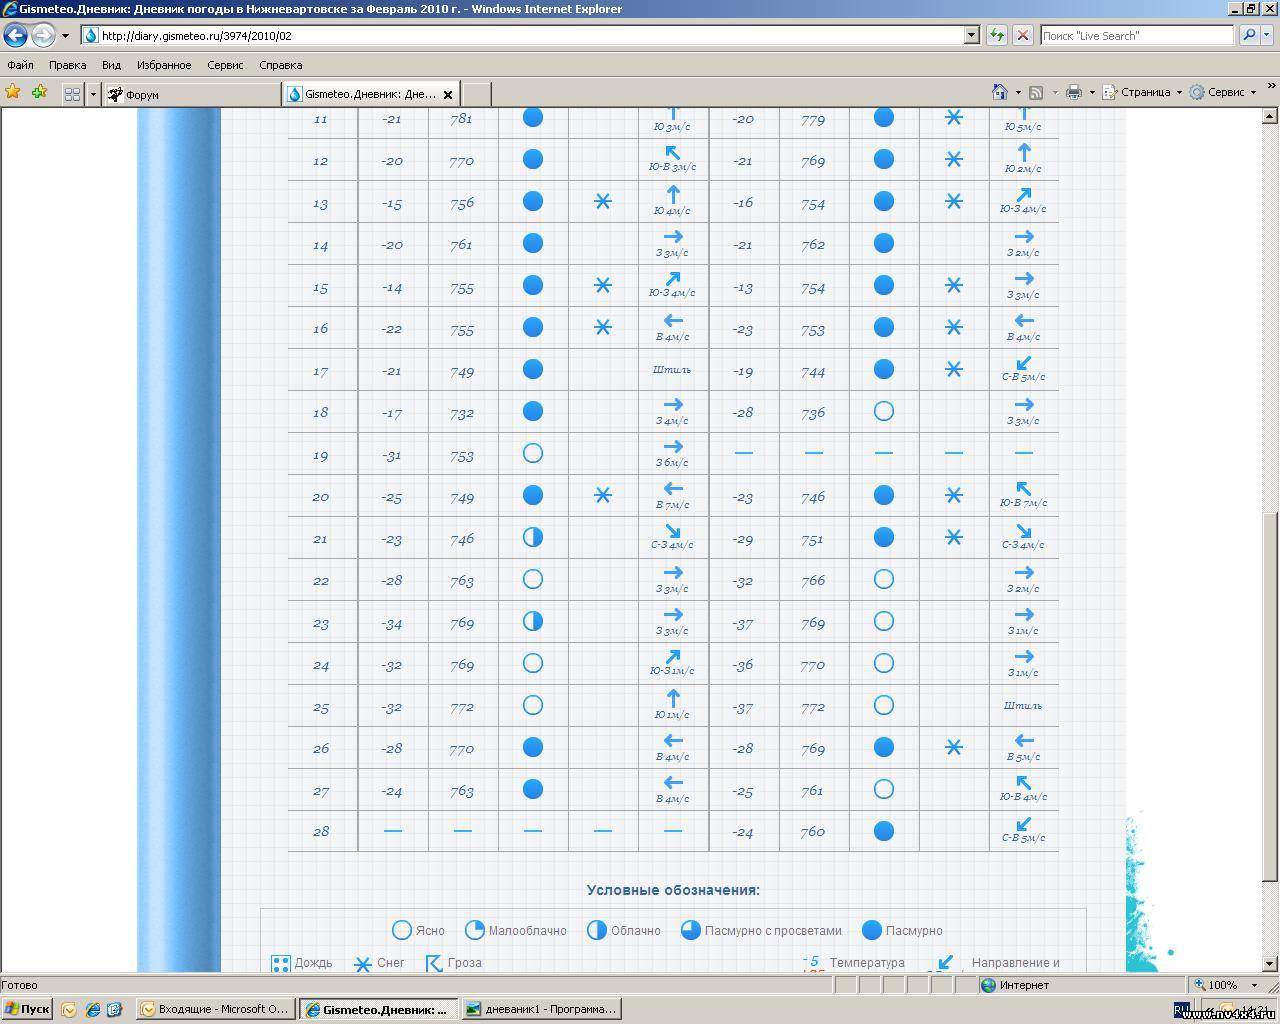This screenshot has width=1280, height=1024.
Task: Click the Home page icon
Action: pos(999,92)
